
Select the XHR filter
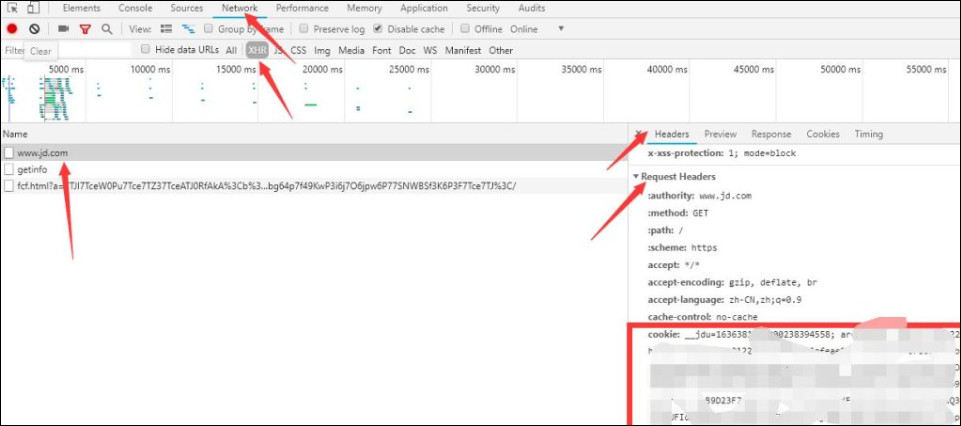click(257, 50)
